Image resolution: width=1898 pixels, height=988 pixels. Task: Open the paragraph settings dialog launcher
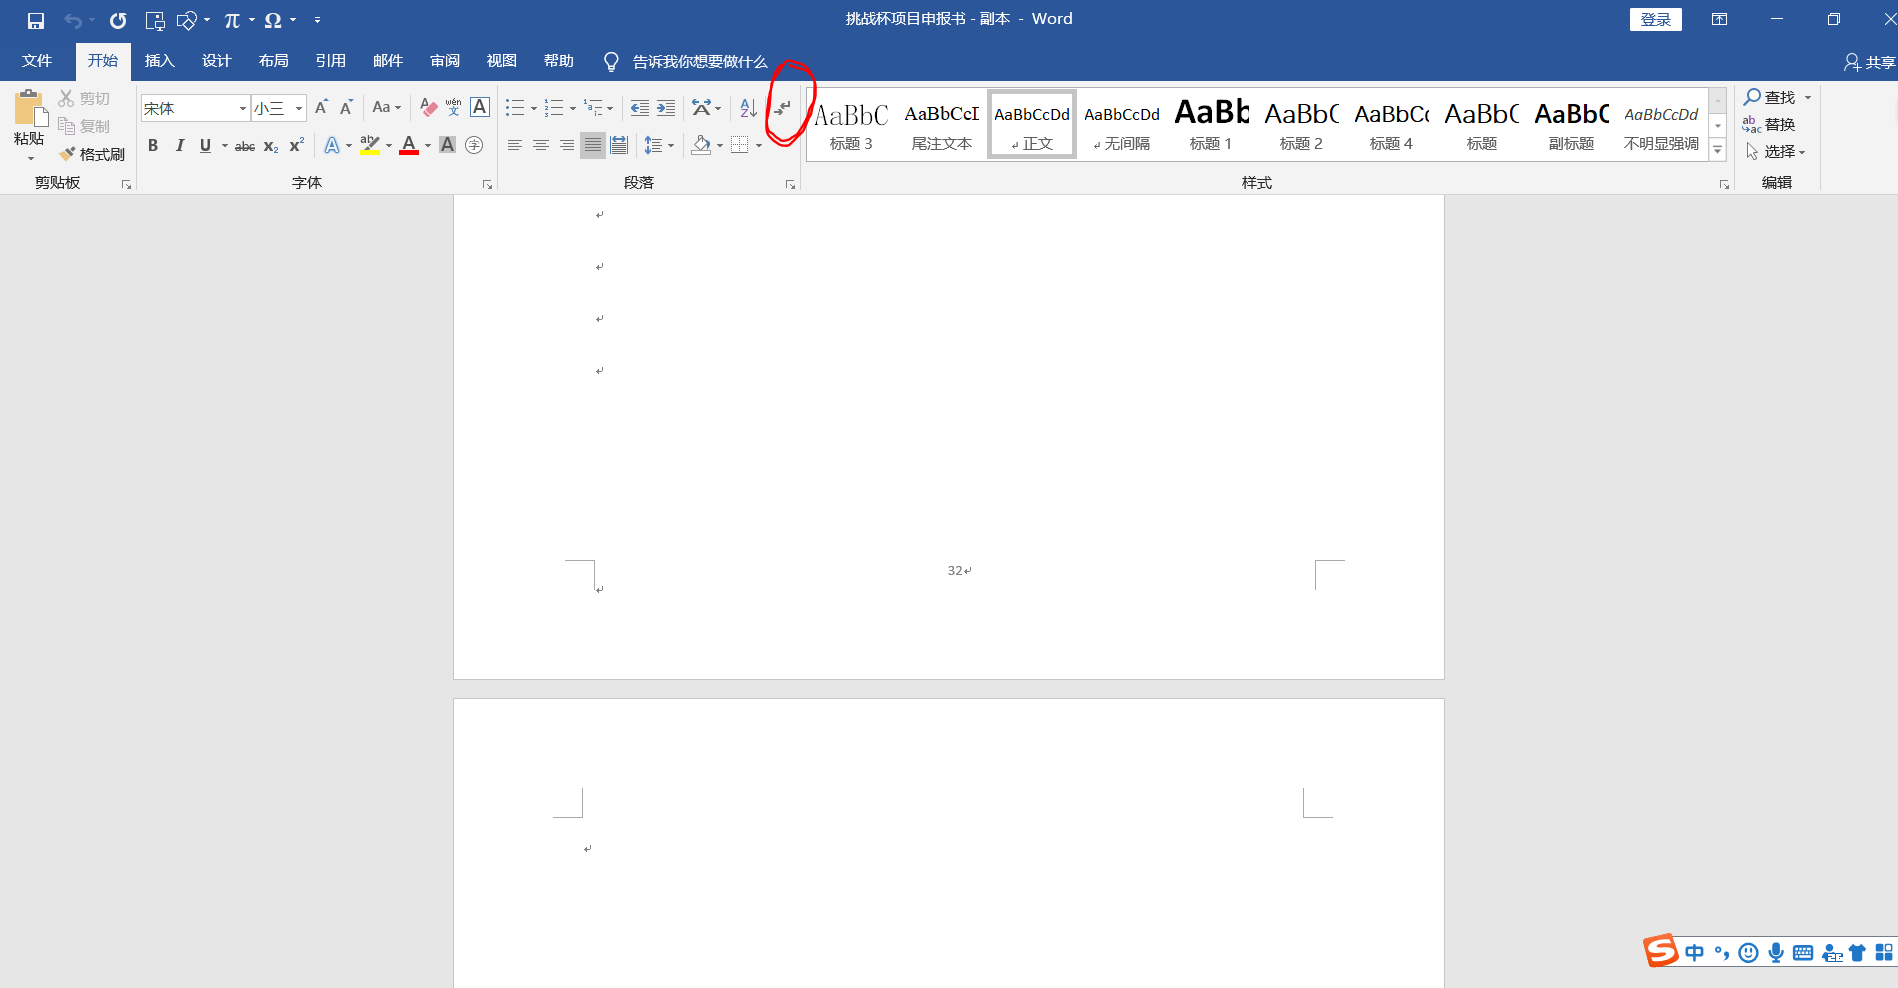point(790,184)
